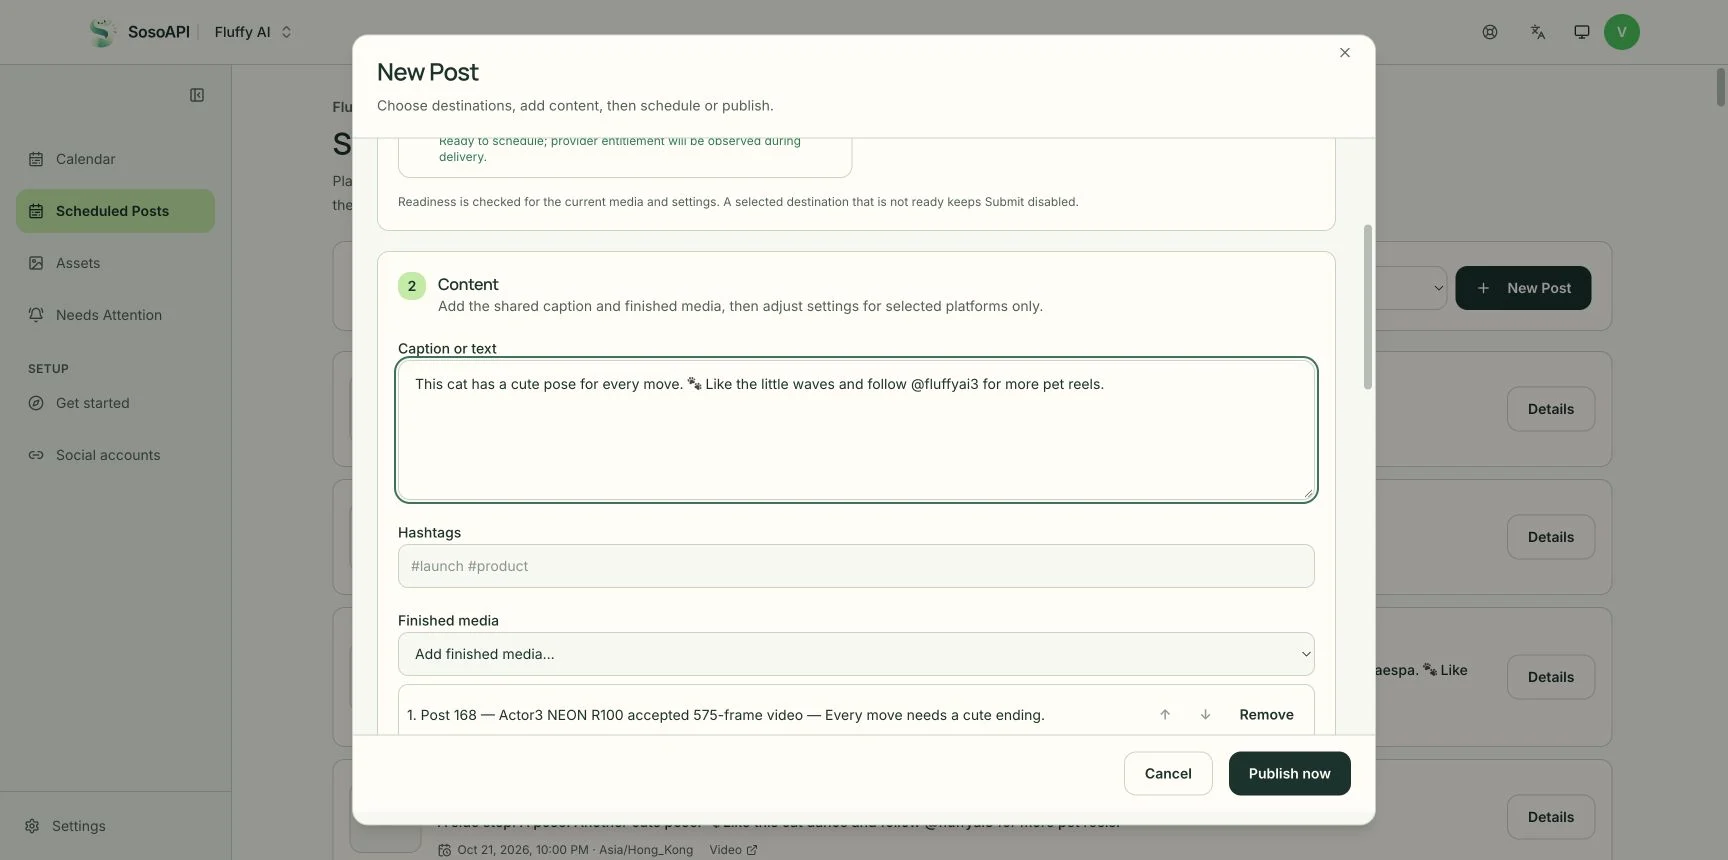Viewport: 1728px width, 860px height.
Task: Expand the filter dropdown beside New Post
Action: pyautogui.click(x=1410, y=288)
